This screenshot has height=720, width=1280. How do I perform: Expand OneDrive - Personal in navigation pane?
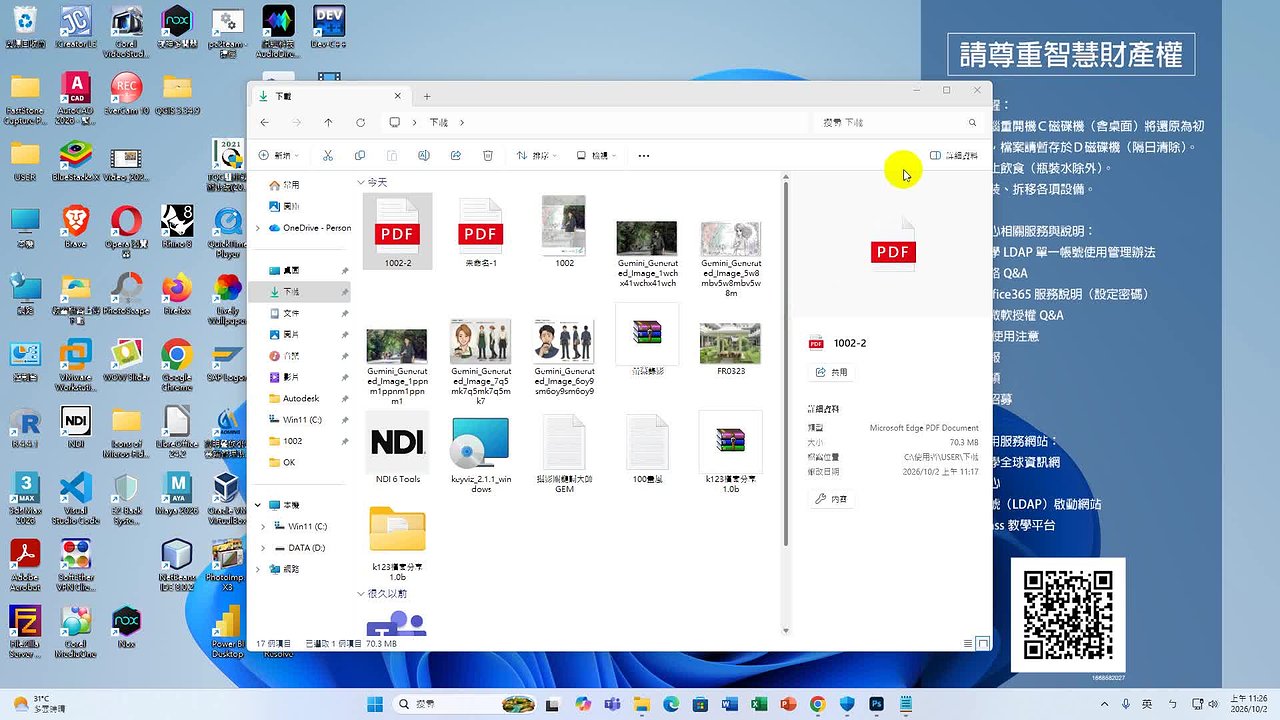point(258,228)
